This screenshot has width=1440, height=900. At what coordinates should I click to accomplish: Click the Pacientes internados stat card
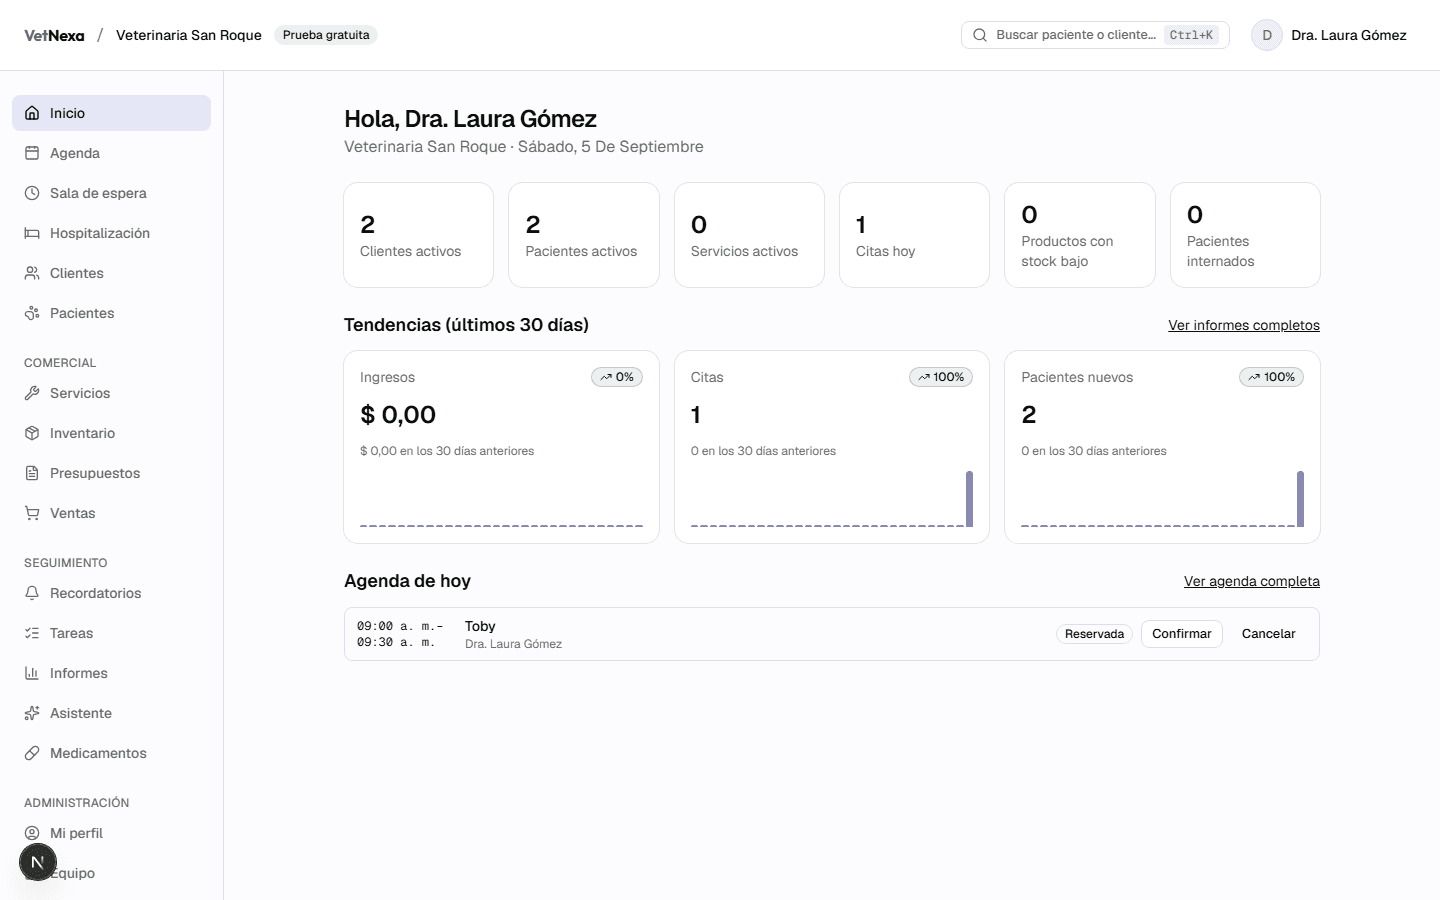click(x=1245, y=235)
